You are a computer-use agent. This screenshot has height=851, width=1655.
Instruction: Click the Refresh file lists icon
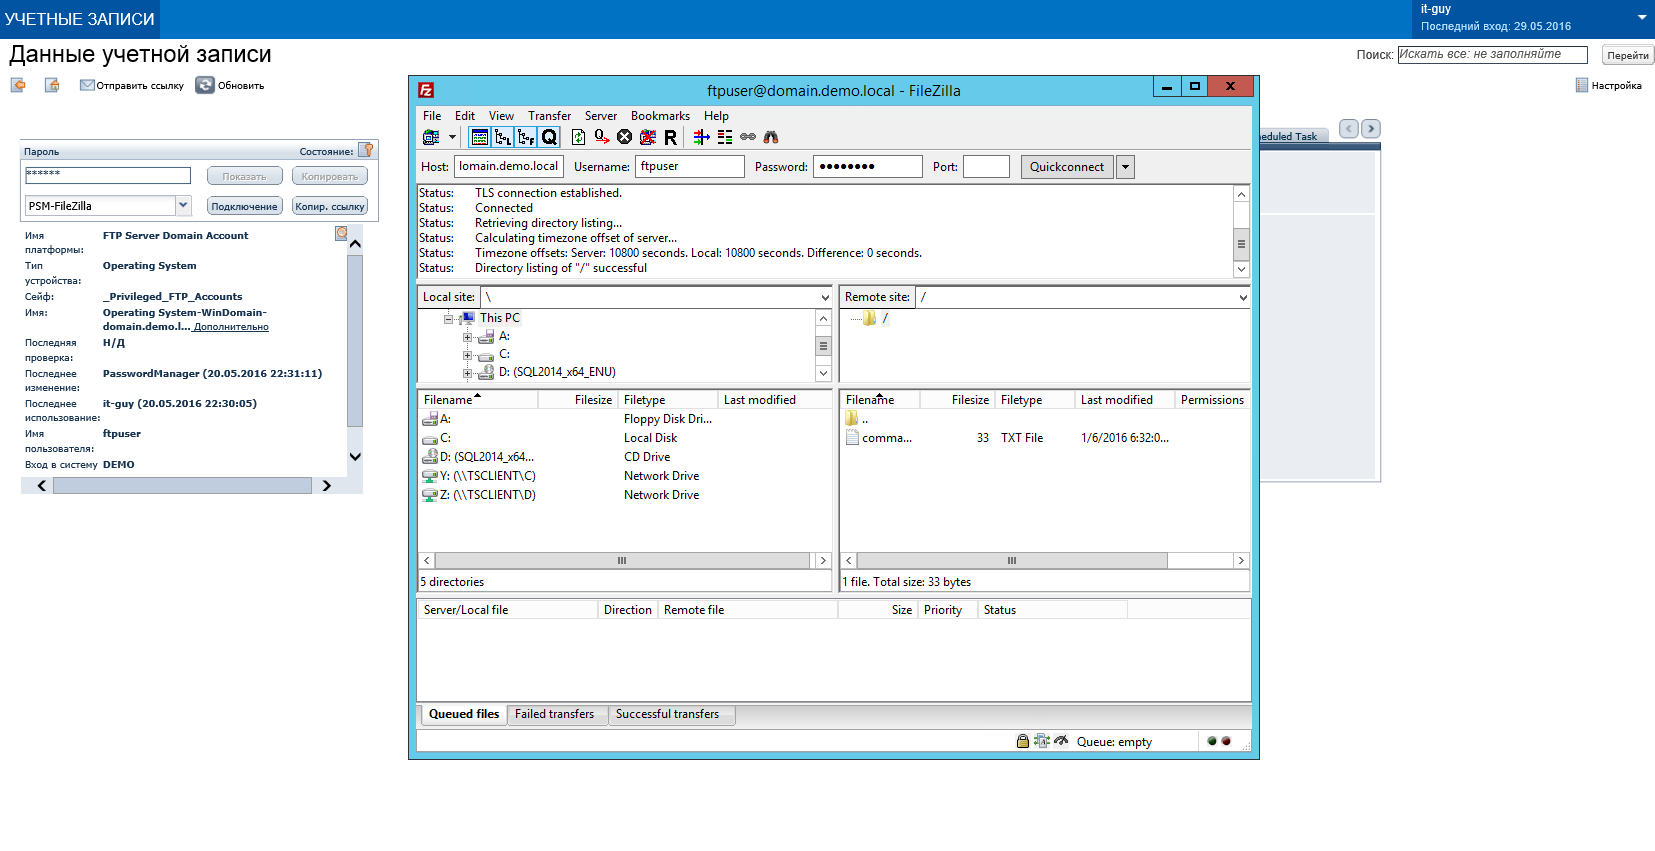coord(578,137)
